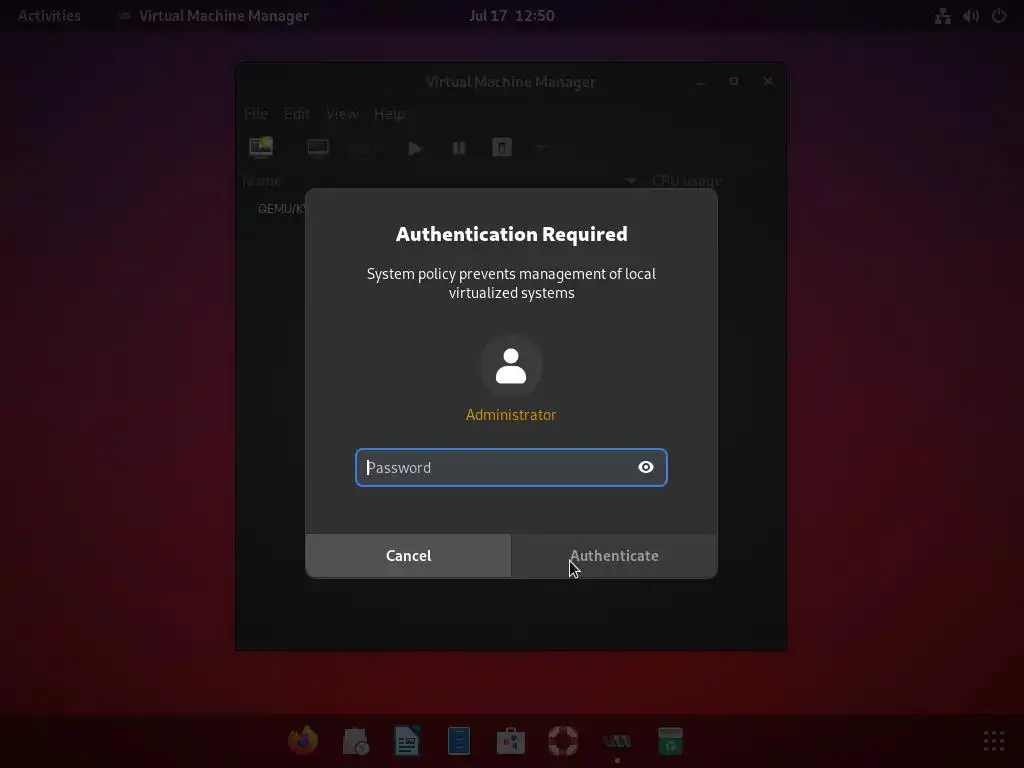
Task: Open the Software store bag icon in dock
Action: (x=511, y=741)
